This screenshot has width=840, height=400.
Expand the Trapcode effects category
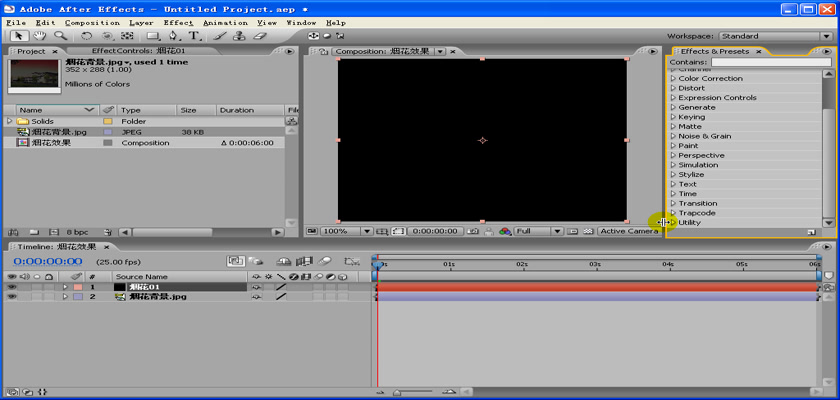coord(674,213)
